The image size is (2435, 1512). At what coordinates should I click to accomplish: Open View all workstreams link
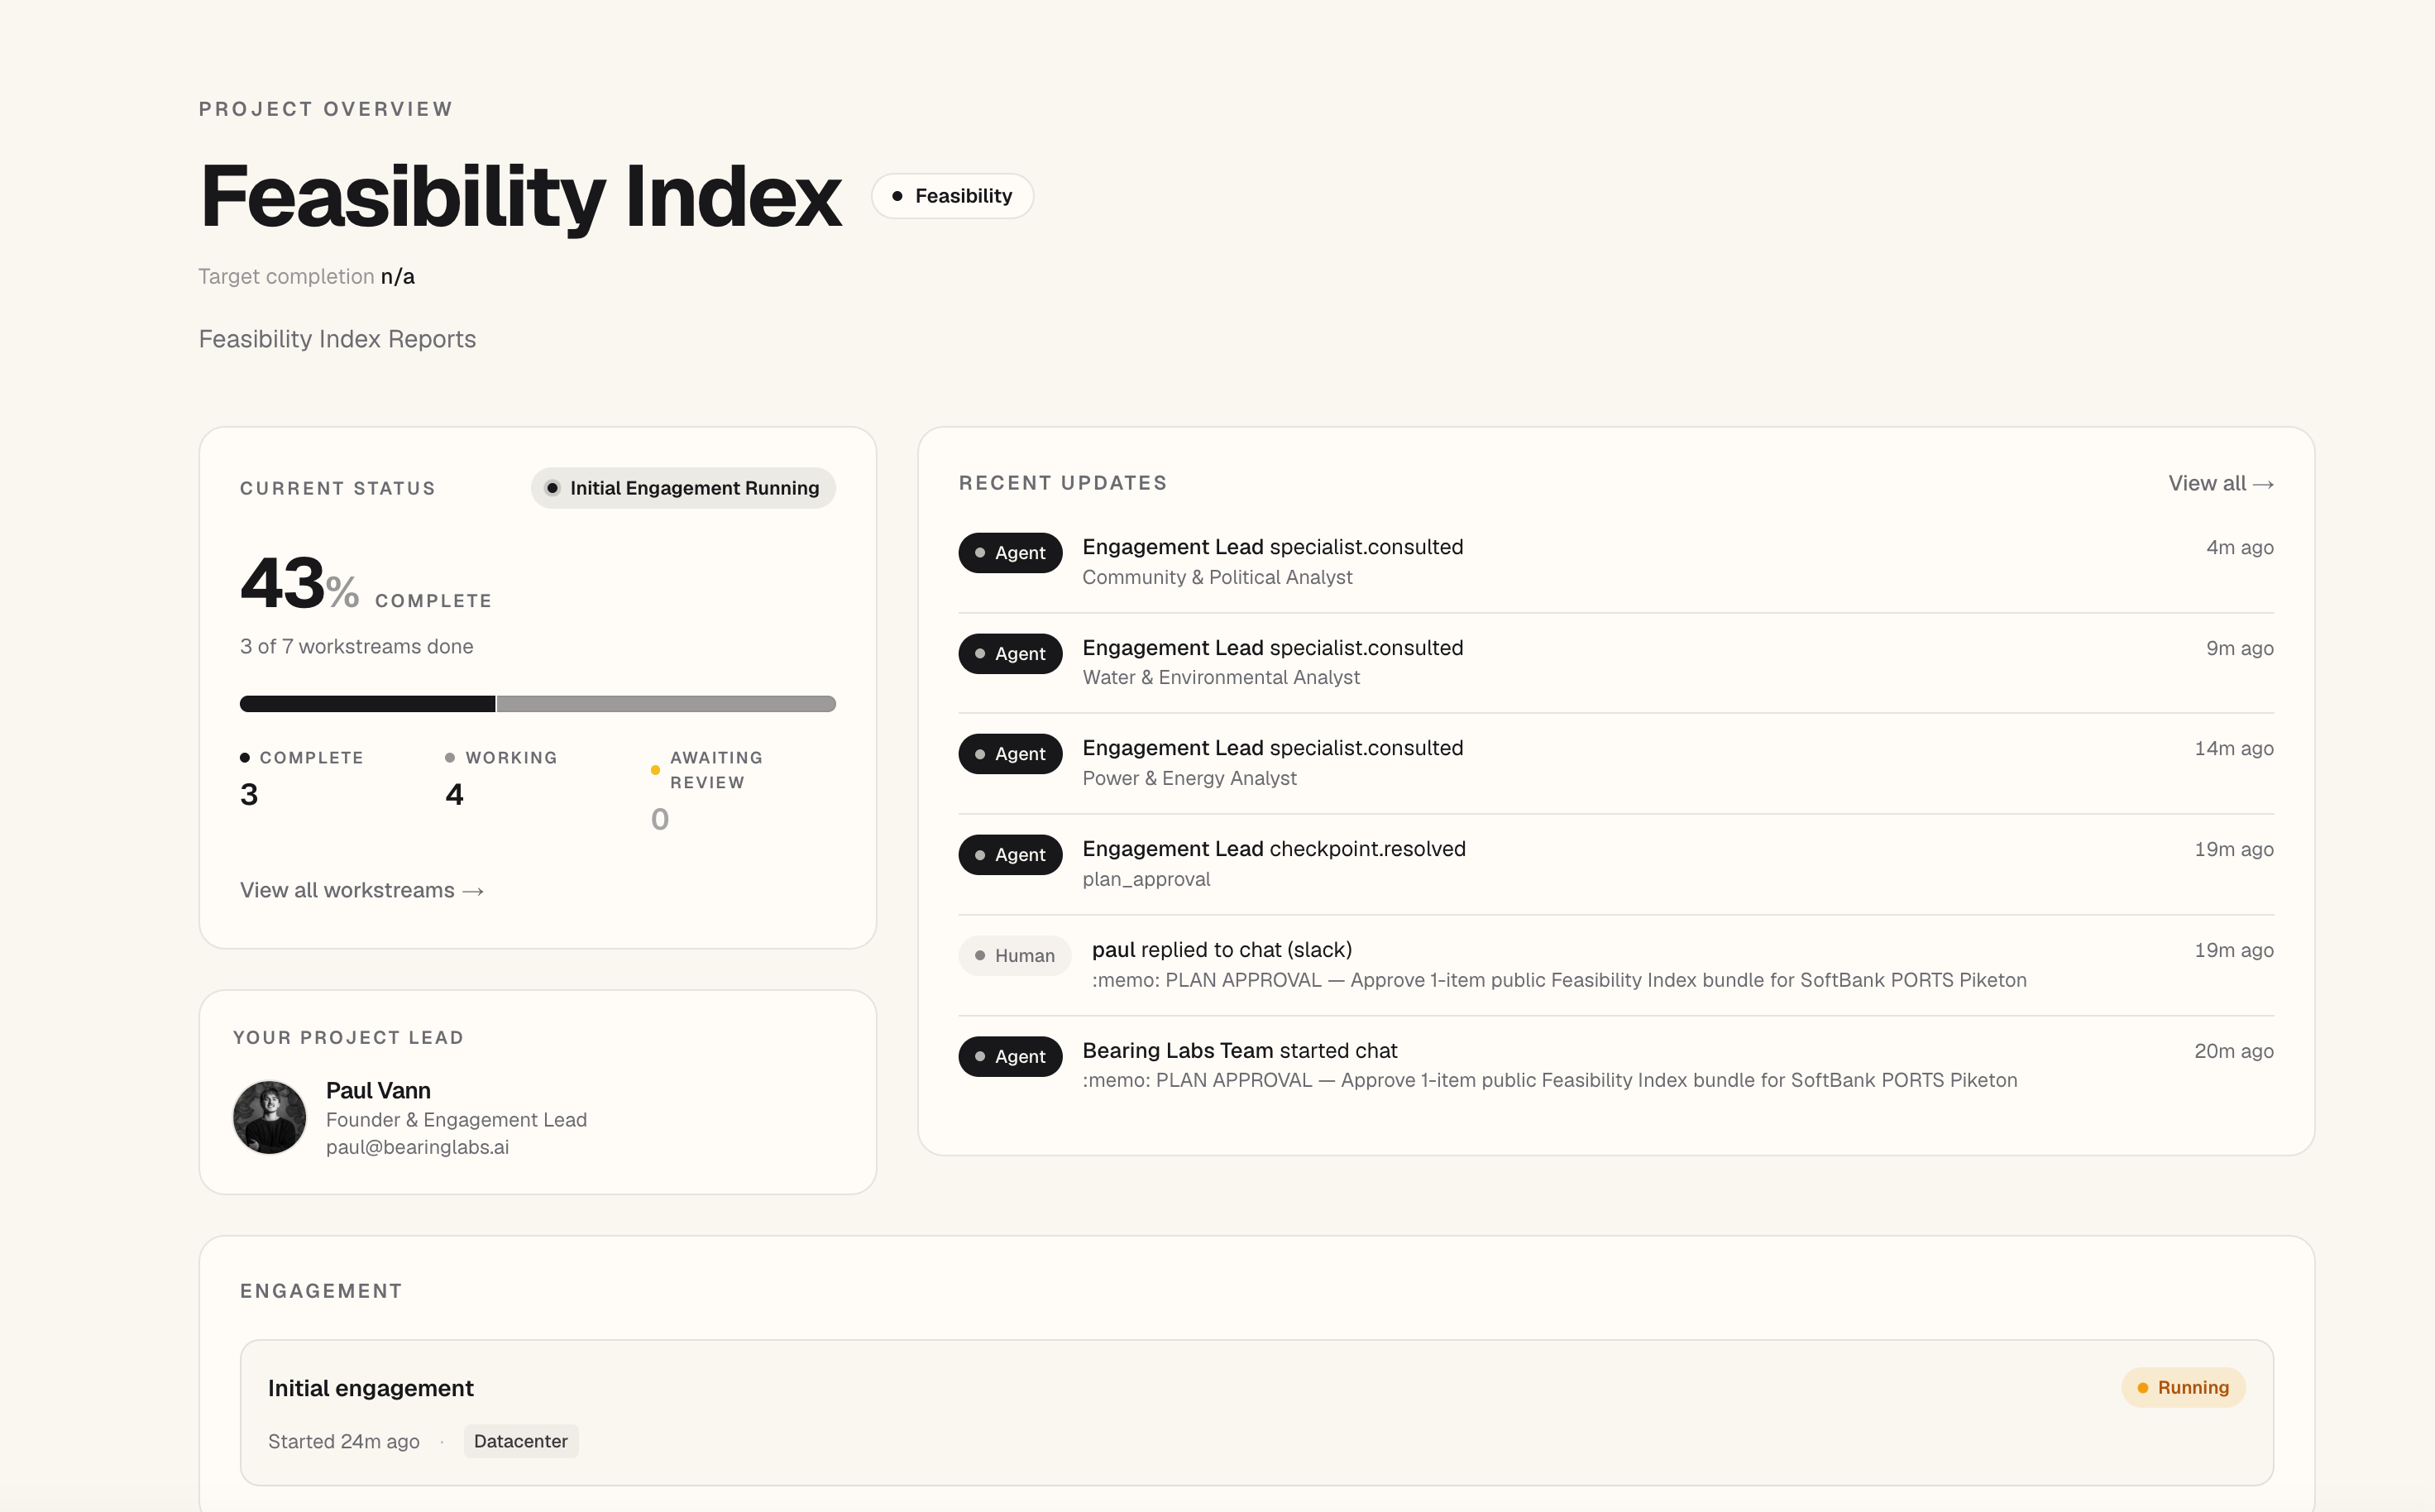point(362,890)
